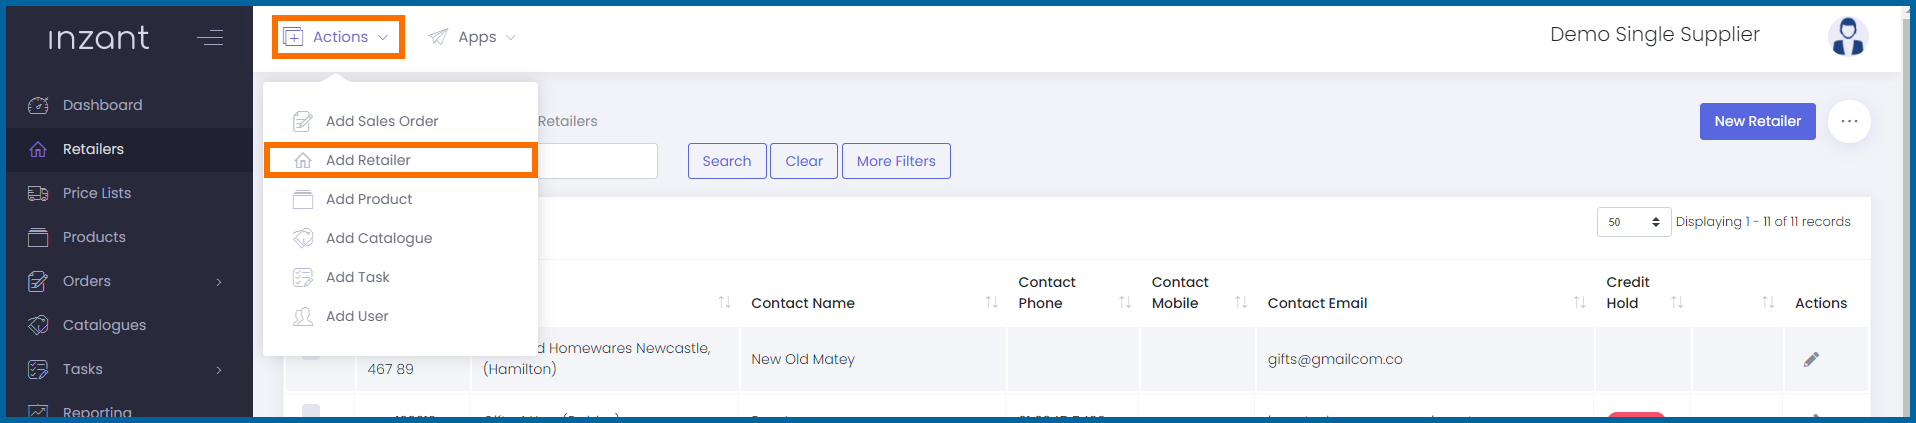Click the pencil edit icon in first row

click(x=1811, y=359)
